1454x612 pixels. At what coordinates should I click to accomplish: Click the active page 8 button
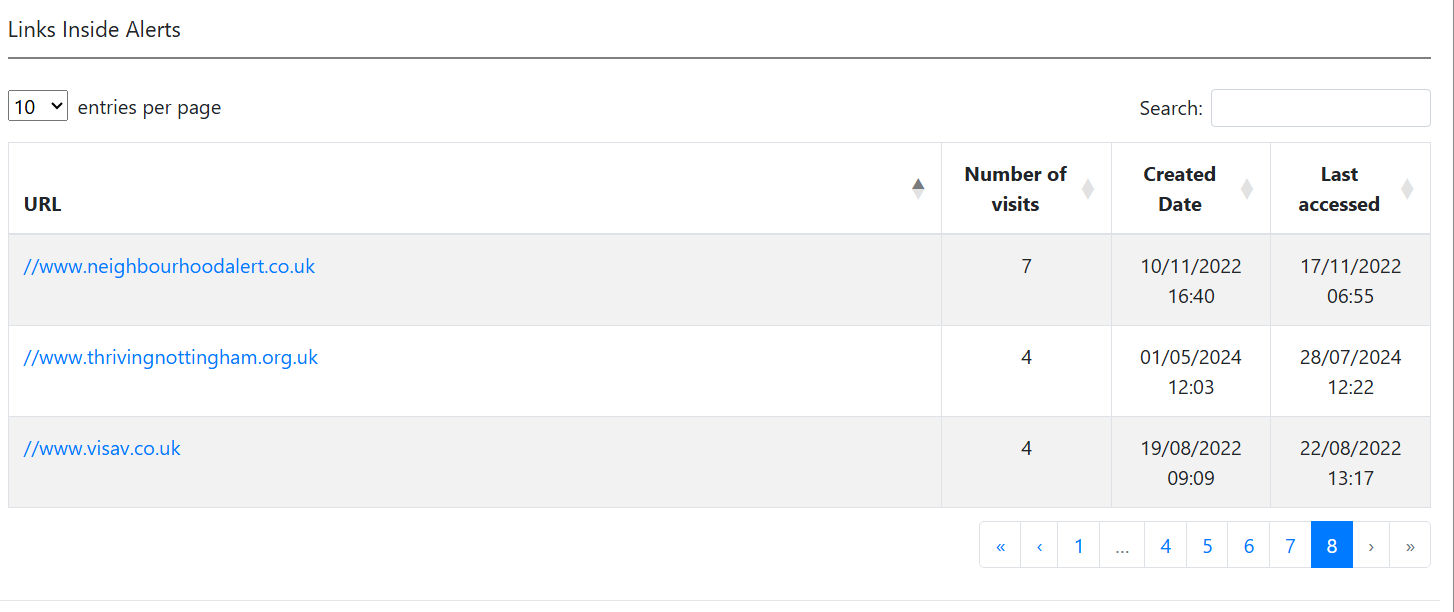click(1332, 545)
